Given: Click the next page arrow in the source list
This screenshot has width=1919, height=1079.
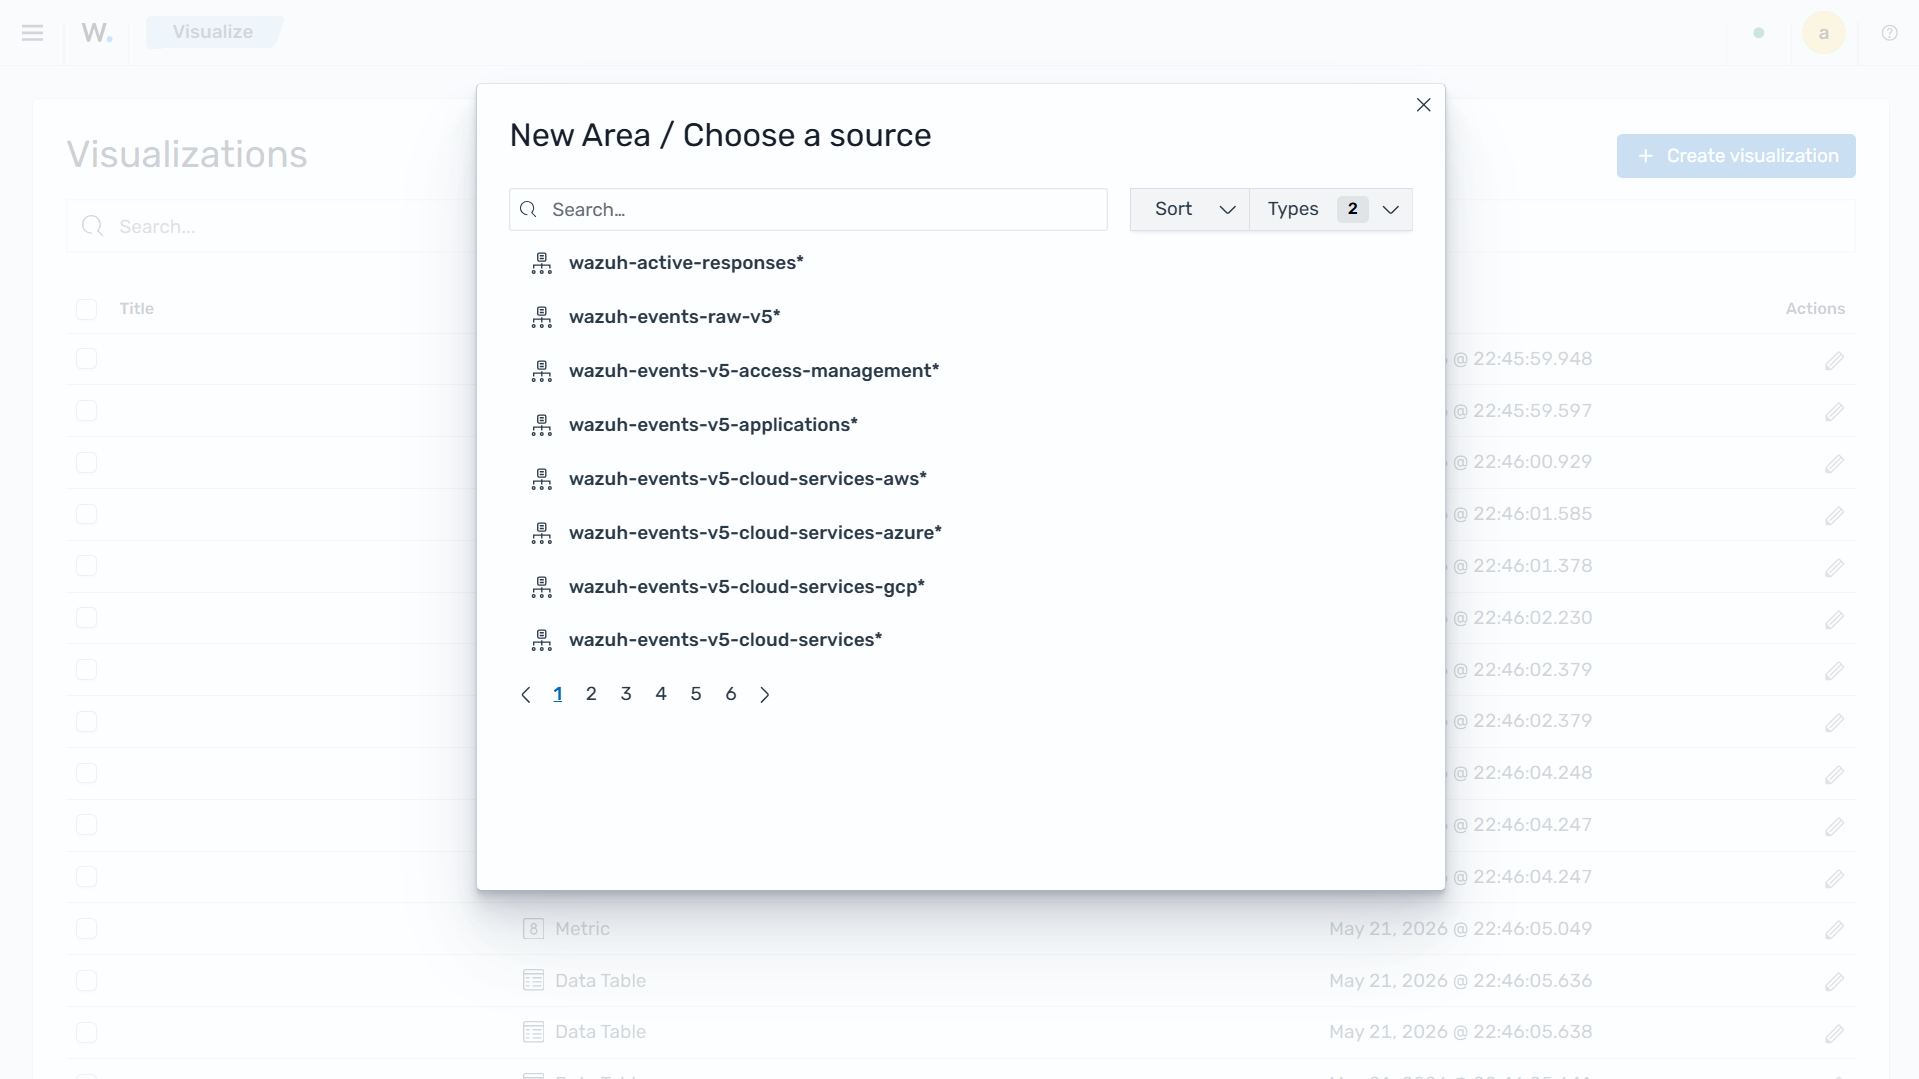Looking at the screenshot, I should click(765, 695).
